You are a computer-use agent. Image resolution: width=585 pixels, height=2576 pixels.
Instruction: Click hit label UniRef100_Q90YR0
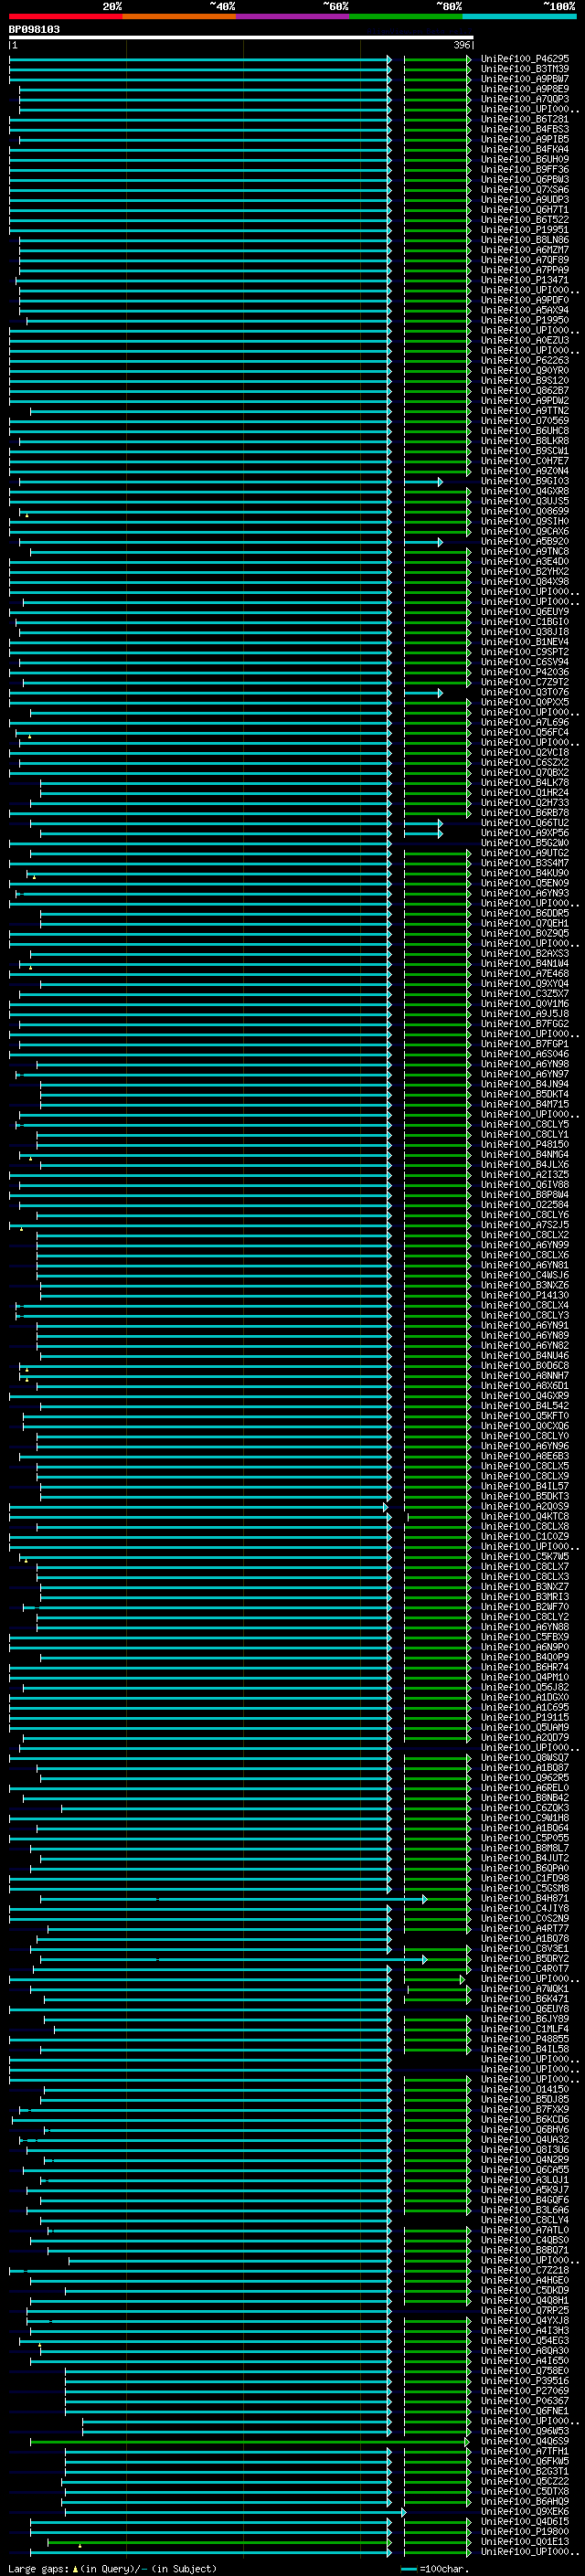tap(525, 371)
